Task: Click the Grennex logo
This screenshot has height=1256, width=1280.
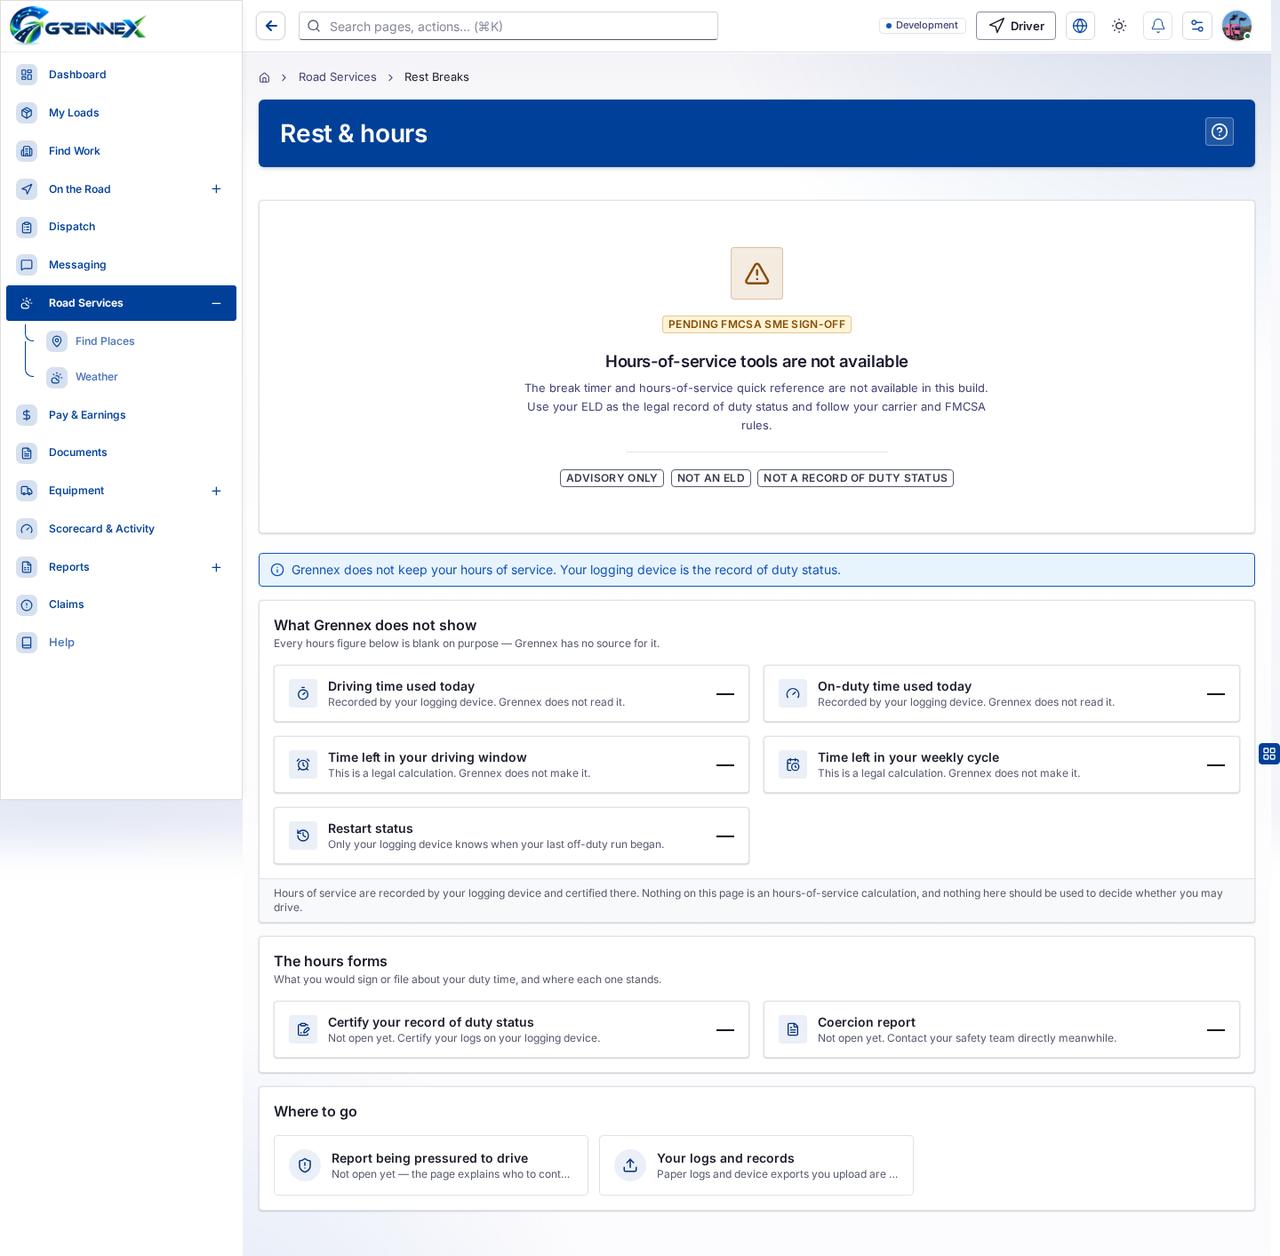Action: [78, 26]
